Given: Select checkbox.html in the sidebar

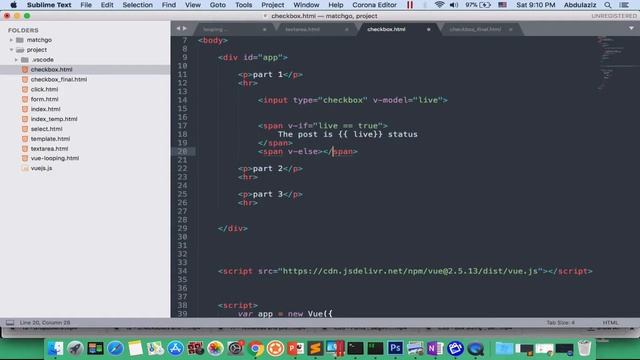Looking at the screenshot, I should [51, 69].
